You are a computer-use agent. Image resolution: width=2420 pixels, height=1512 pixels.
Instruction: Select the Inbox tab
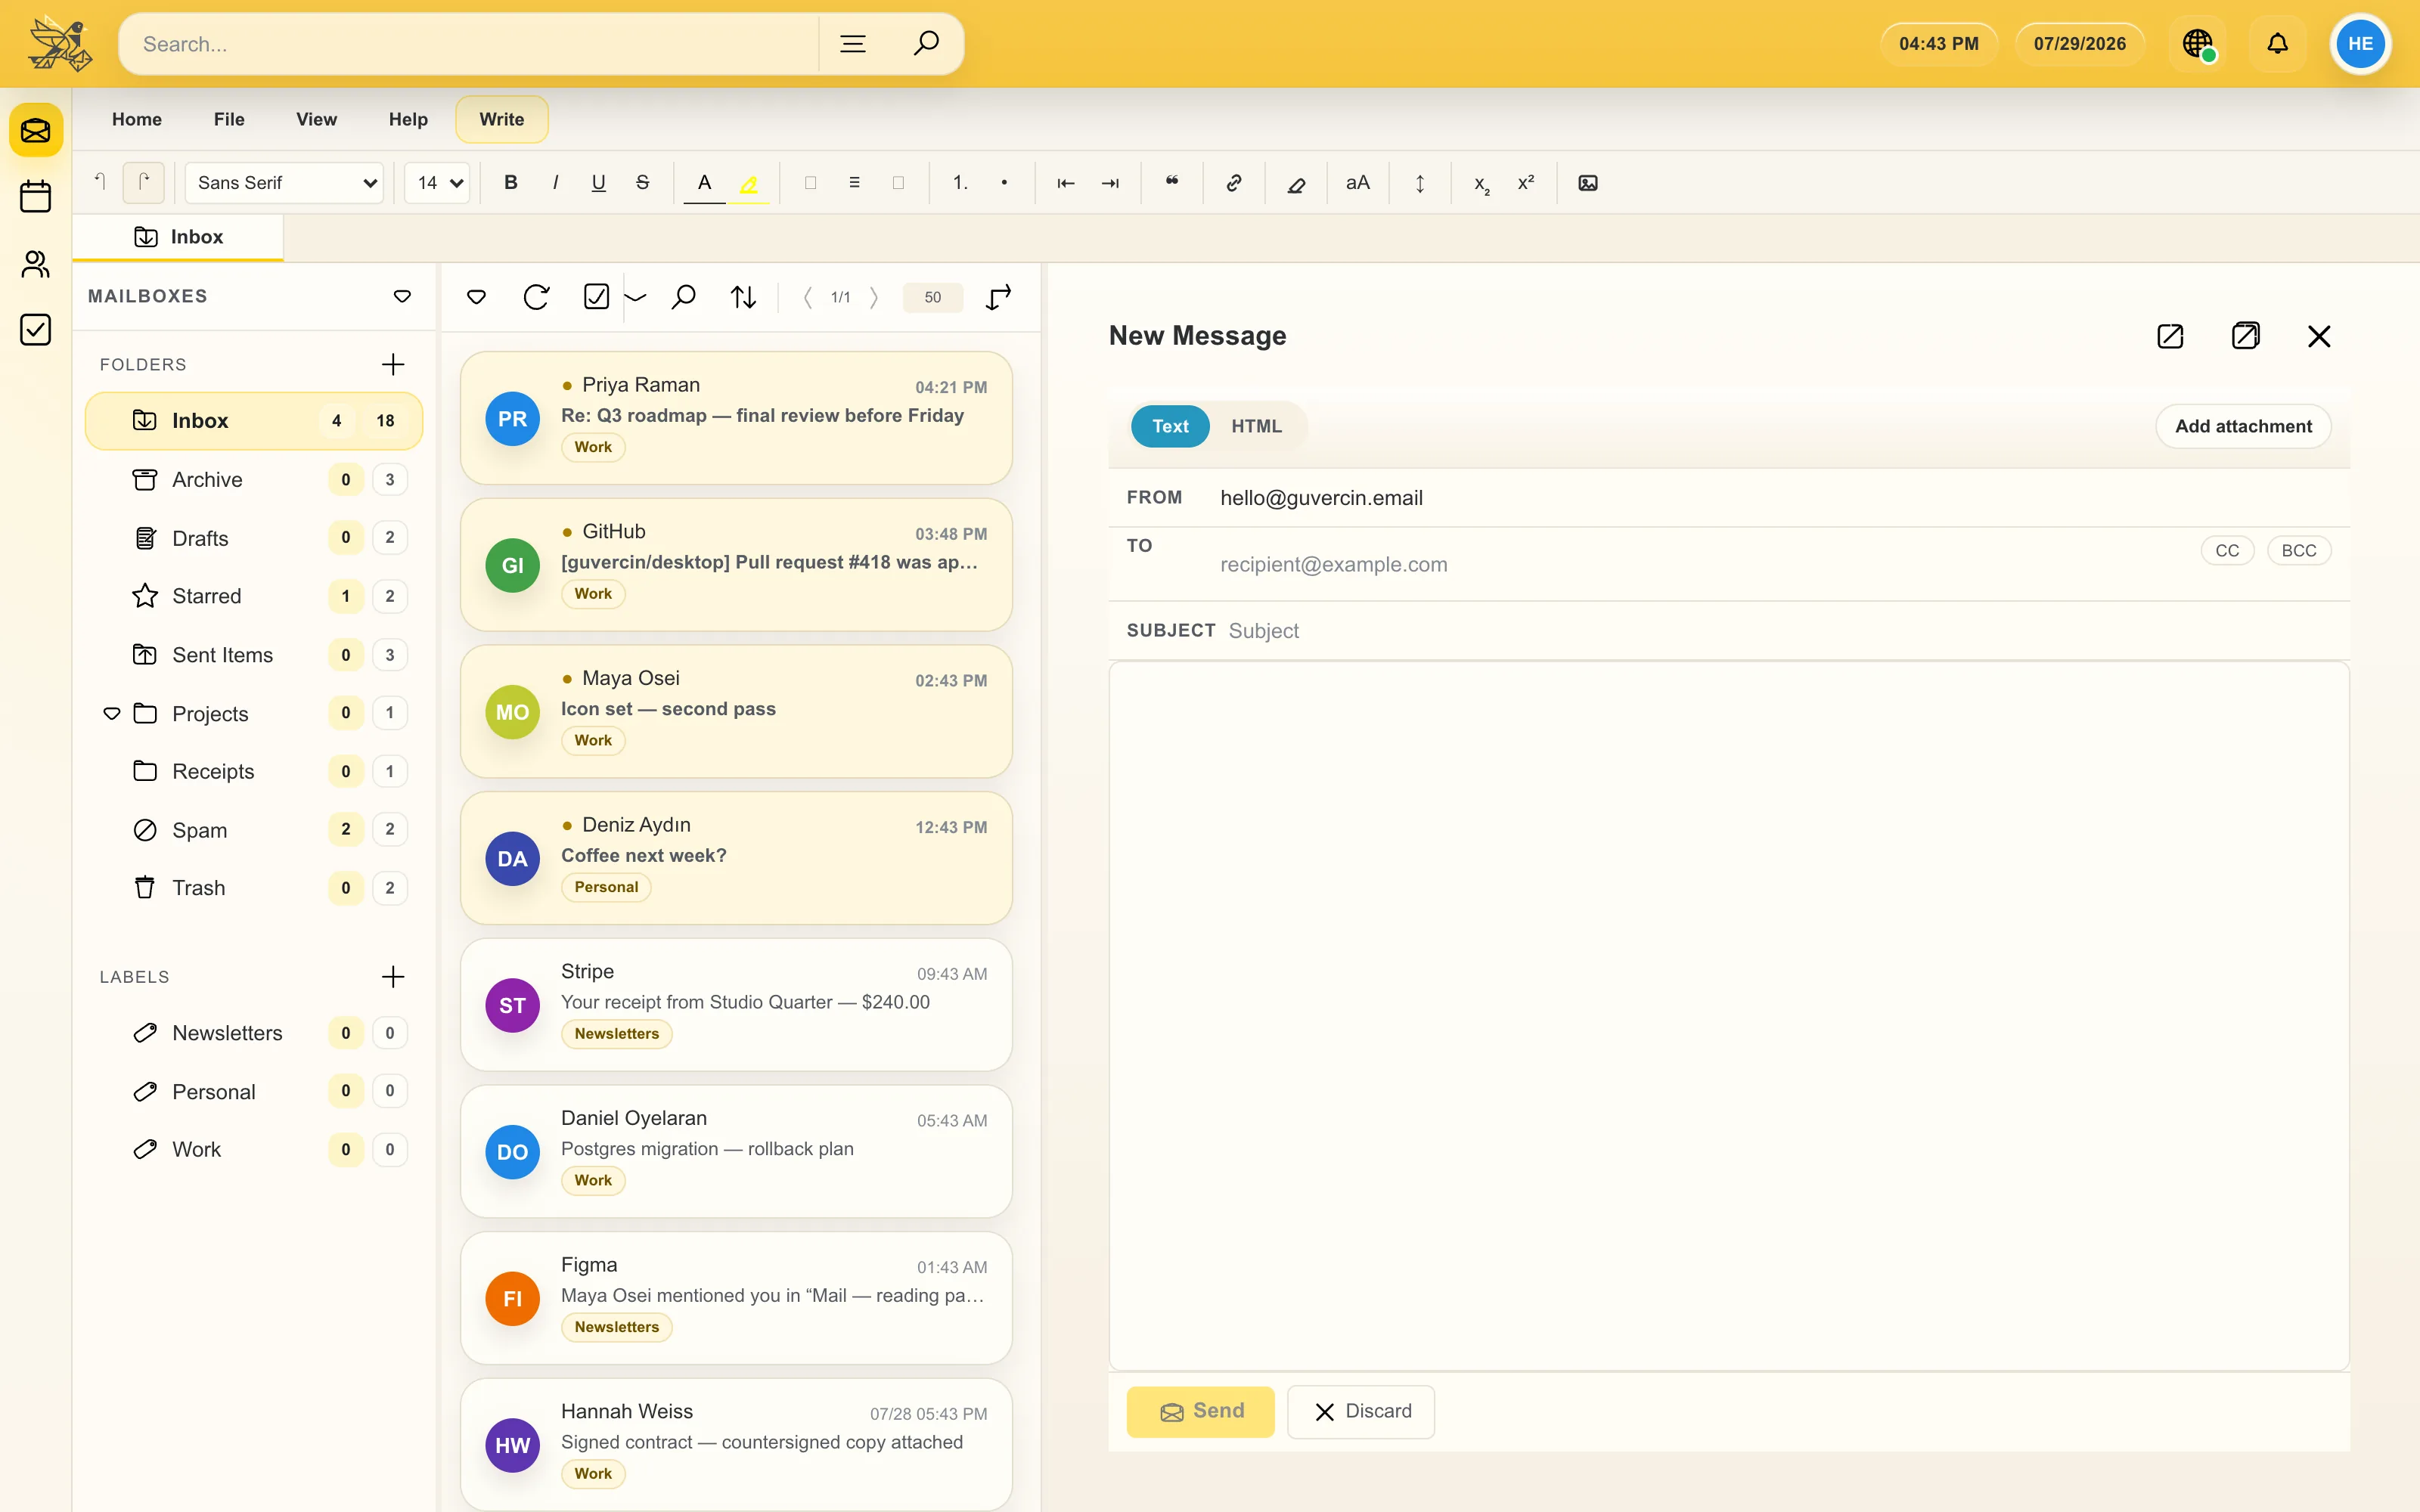[x=178, y=237]
